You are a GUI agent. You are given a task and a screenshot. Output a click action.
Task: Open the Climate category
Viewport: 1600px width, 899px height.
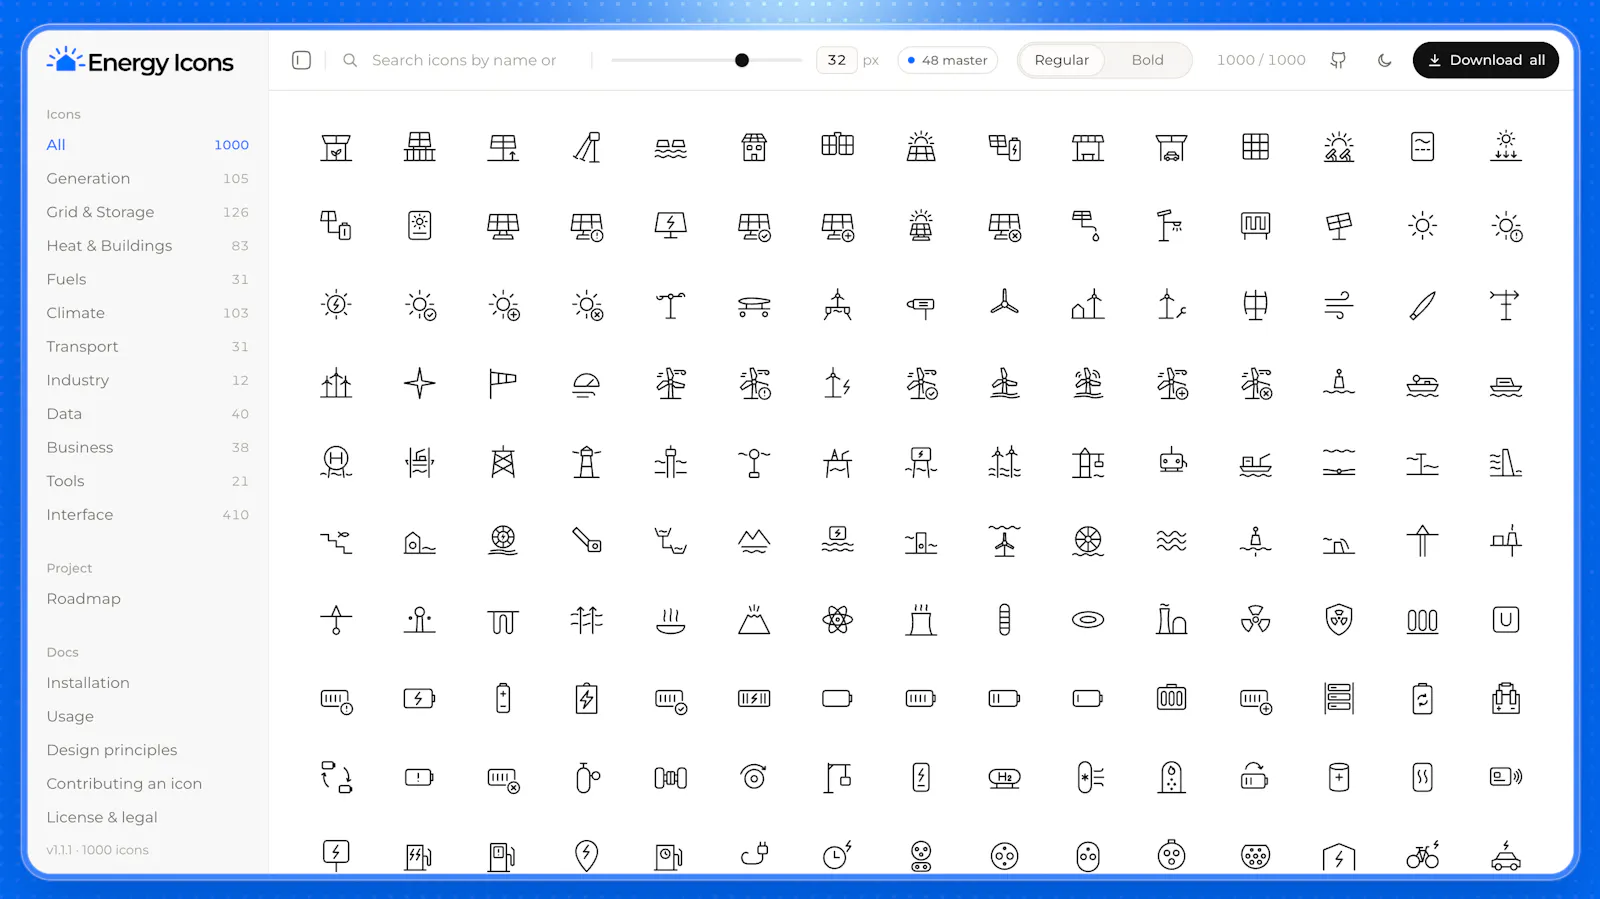pyautogui.click(x=147, y=313)
